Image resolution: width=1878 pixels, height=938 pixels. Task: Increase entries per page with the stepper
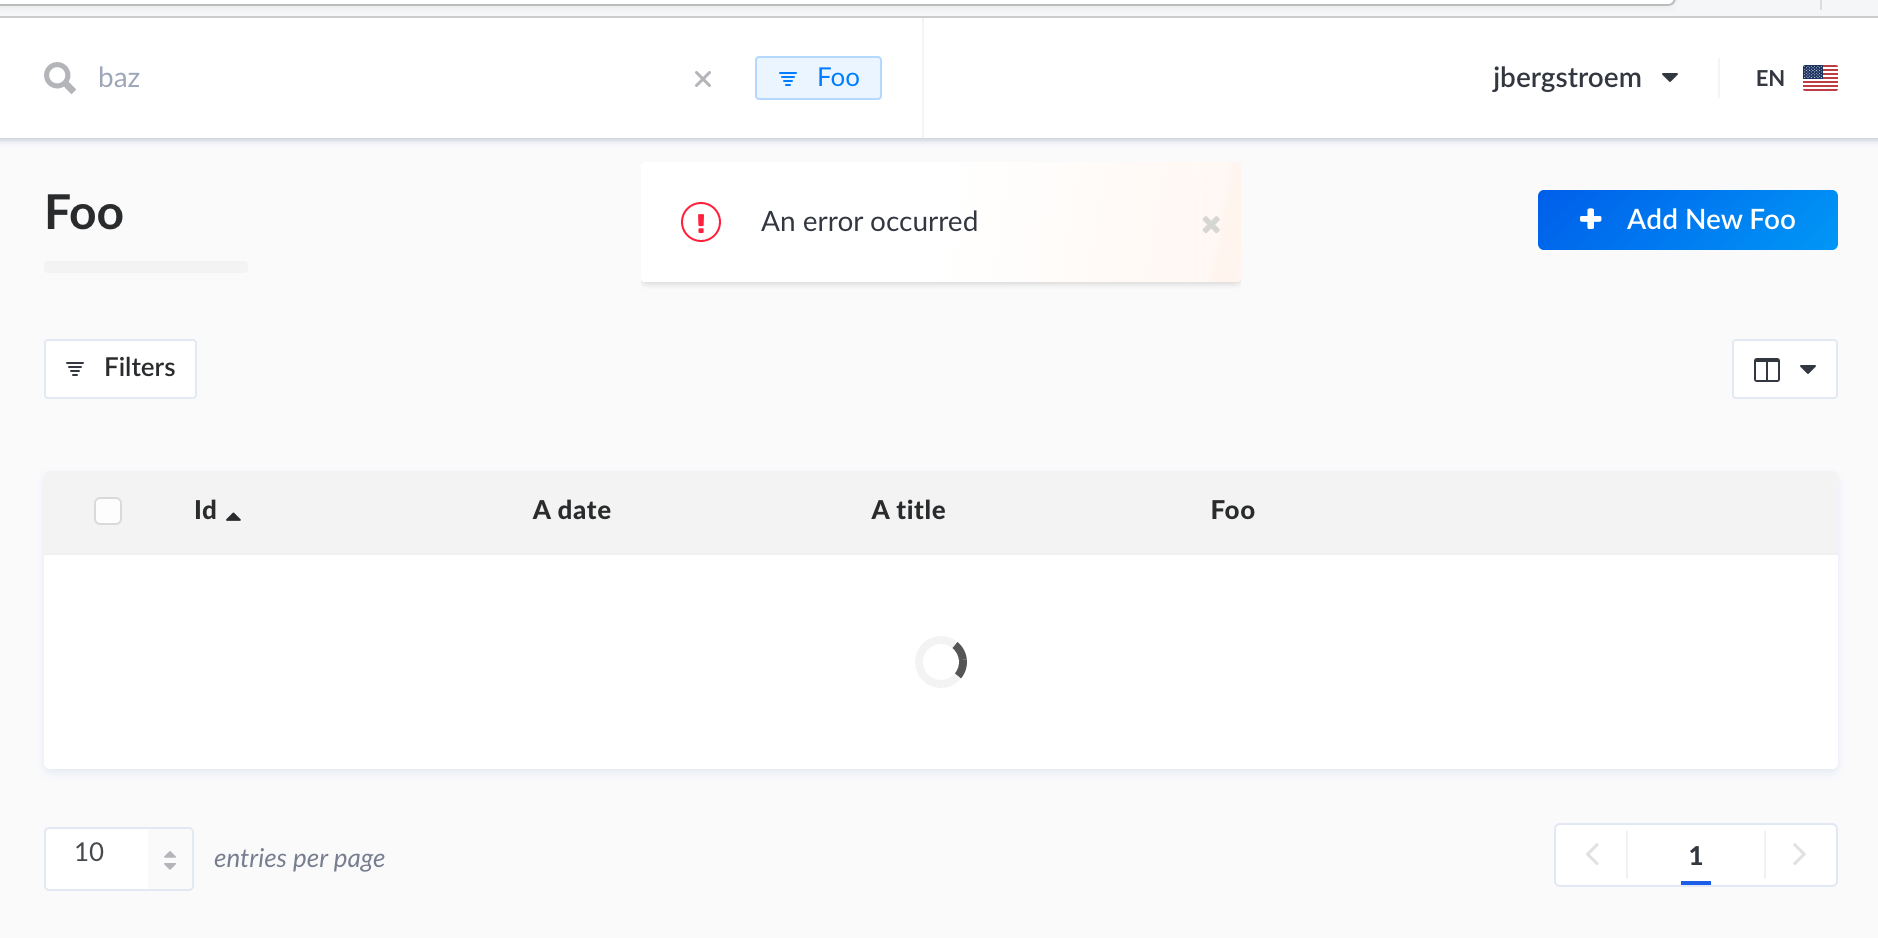pos(168,851)
